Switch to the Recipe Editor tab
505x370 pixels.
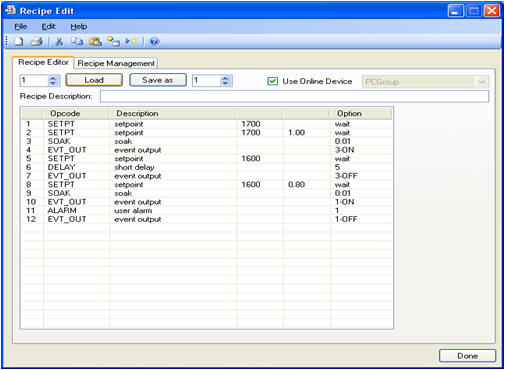43,62
